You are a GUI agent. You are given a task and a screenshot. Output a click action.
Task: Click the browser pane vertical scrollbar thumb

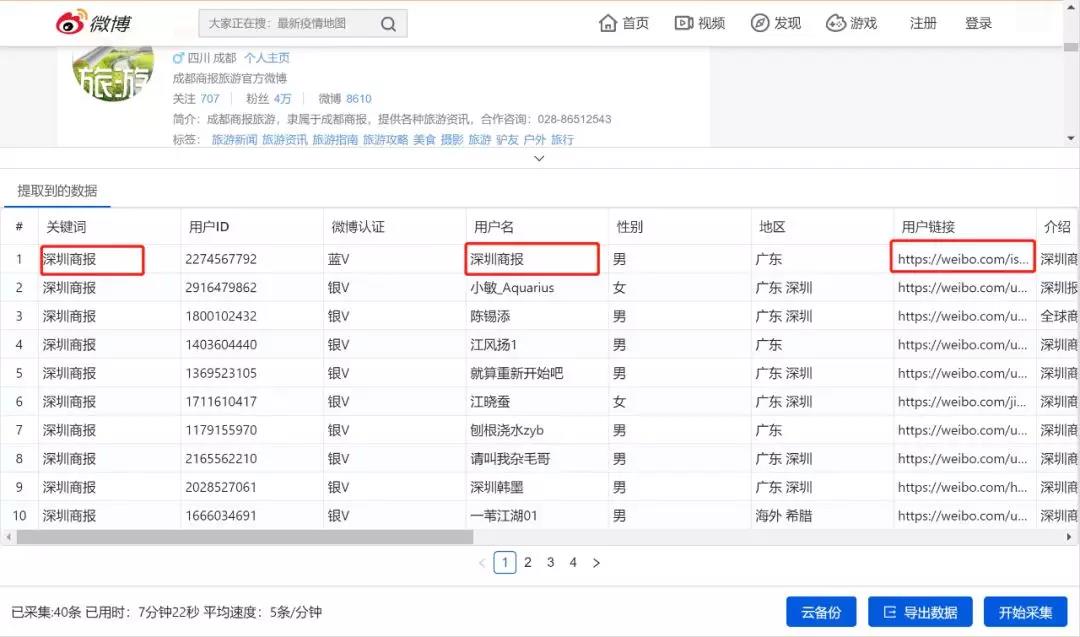tap(1071, 48)
